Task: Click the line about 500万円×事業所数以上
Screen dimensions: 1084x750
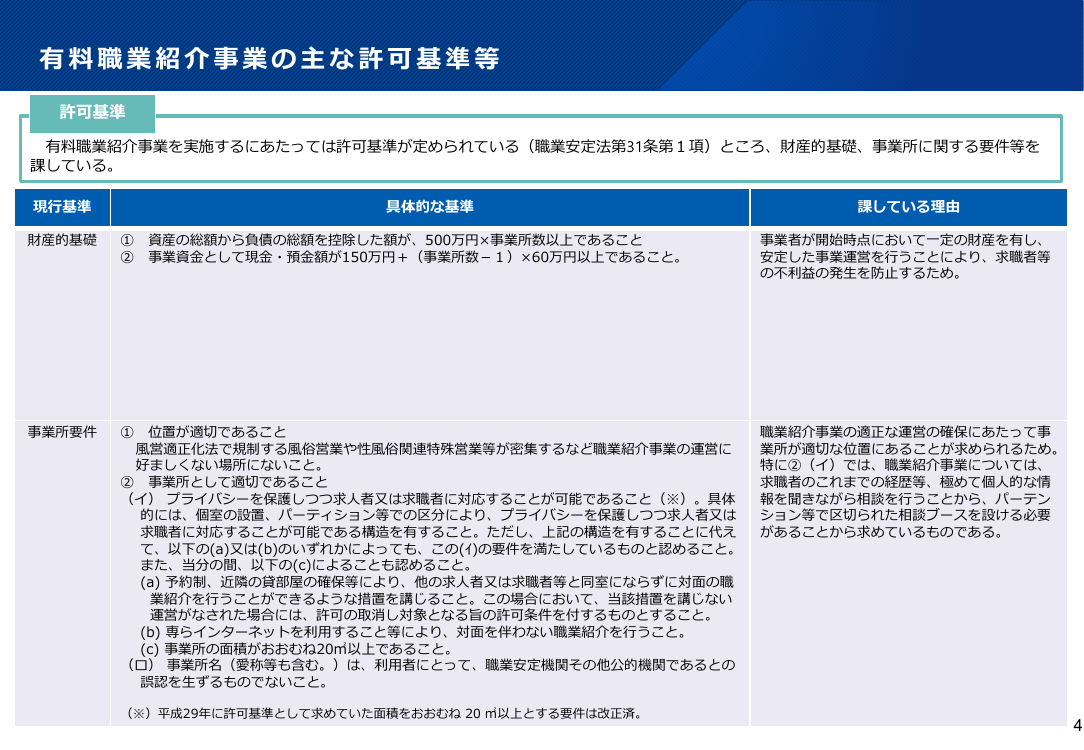Action: [382, 241]
